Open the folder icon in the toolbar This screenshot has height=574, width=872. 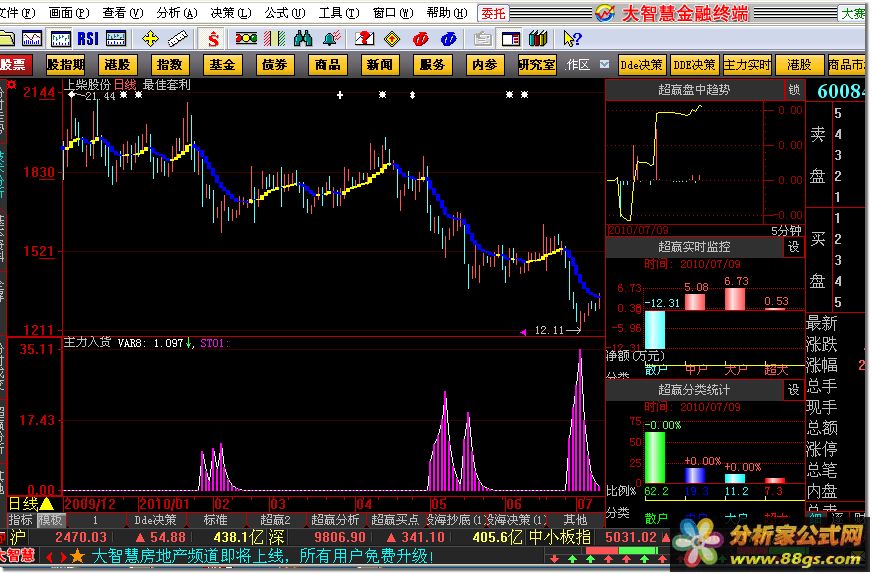pos(7,38)
